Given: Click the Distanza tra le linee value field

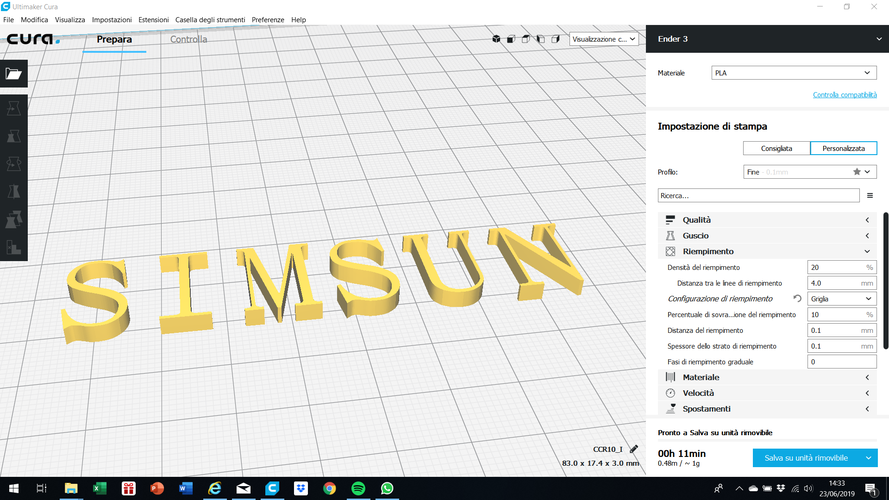Looking at the screenshot, I should tap(841, 283).
